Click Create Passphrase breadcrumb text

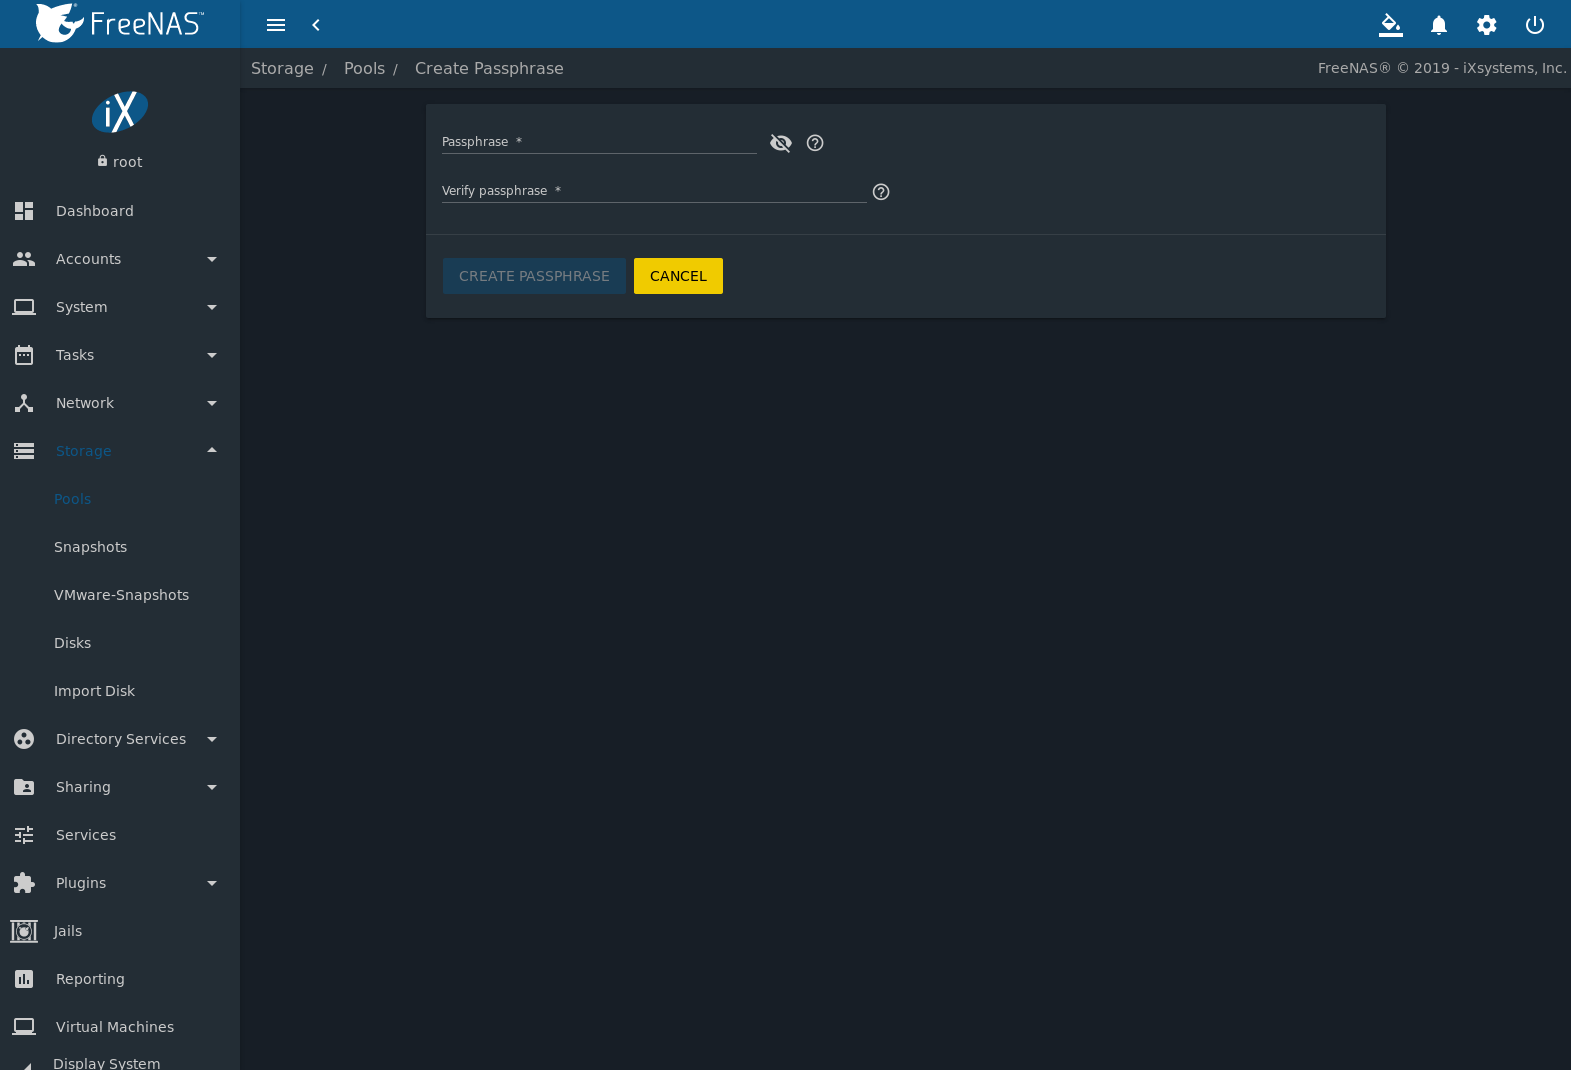click(489, 68)
